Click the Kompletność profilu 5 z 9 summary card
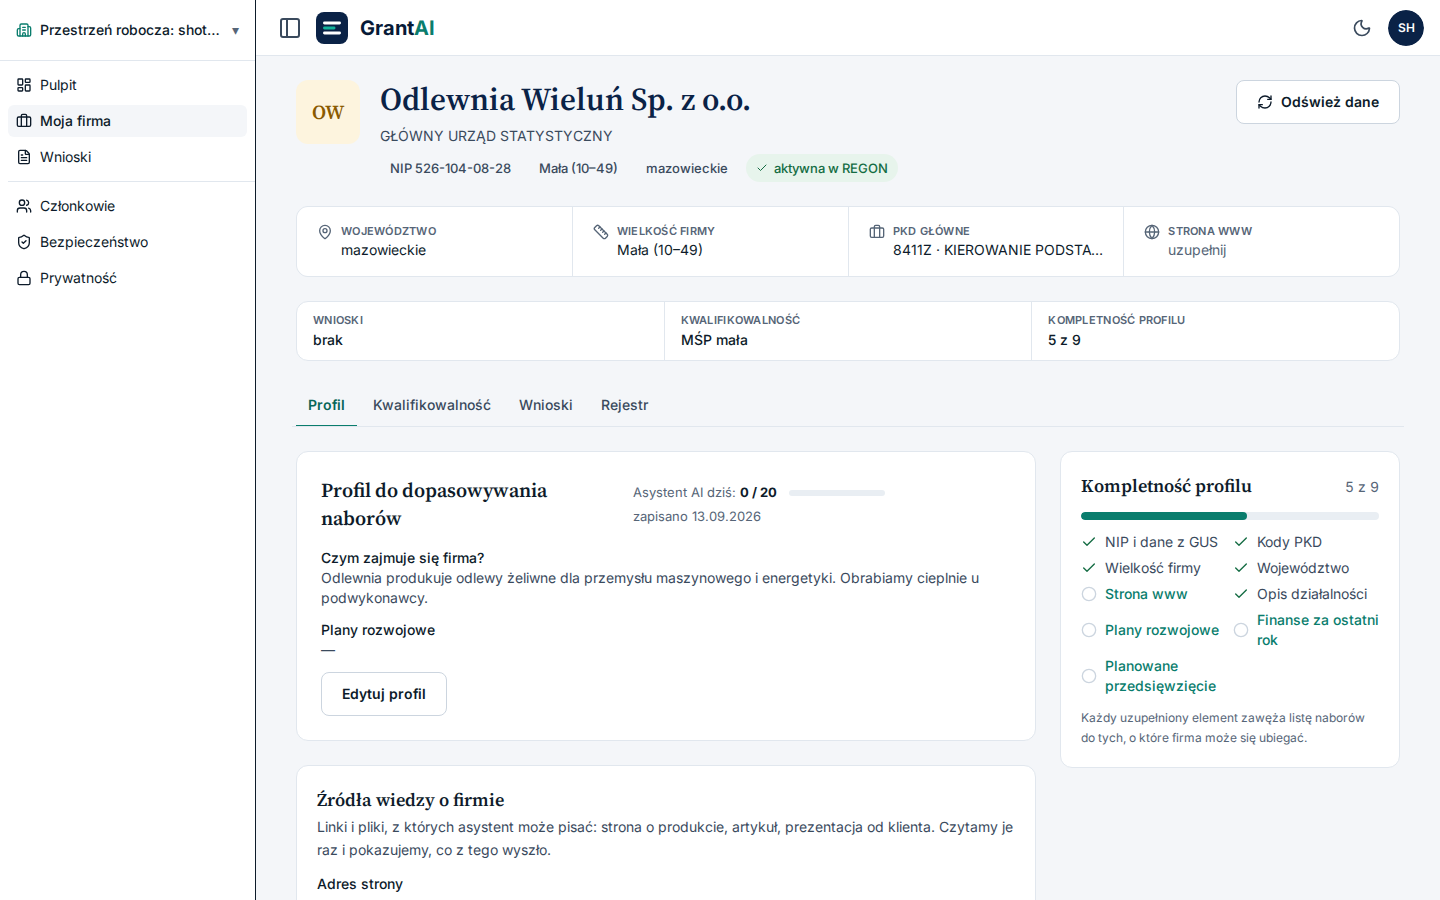Screen dimensions: 1440x900 tap(1215, 331)
